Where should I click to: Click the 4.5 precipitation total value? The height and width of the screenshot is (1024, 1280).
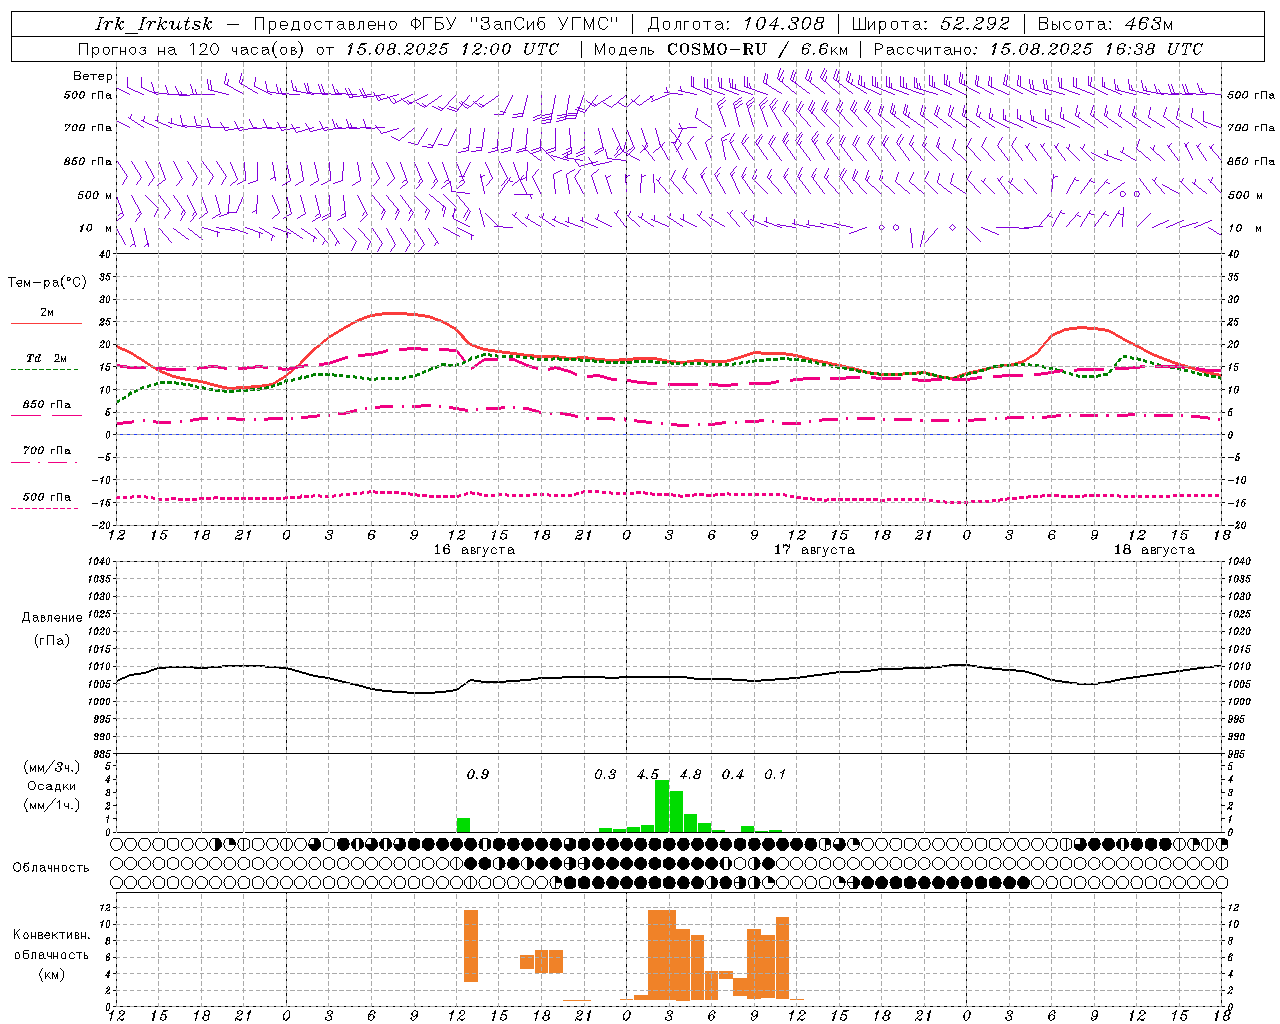(648, 775)
